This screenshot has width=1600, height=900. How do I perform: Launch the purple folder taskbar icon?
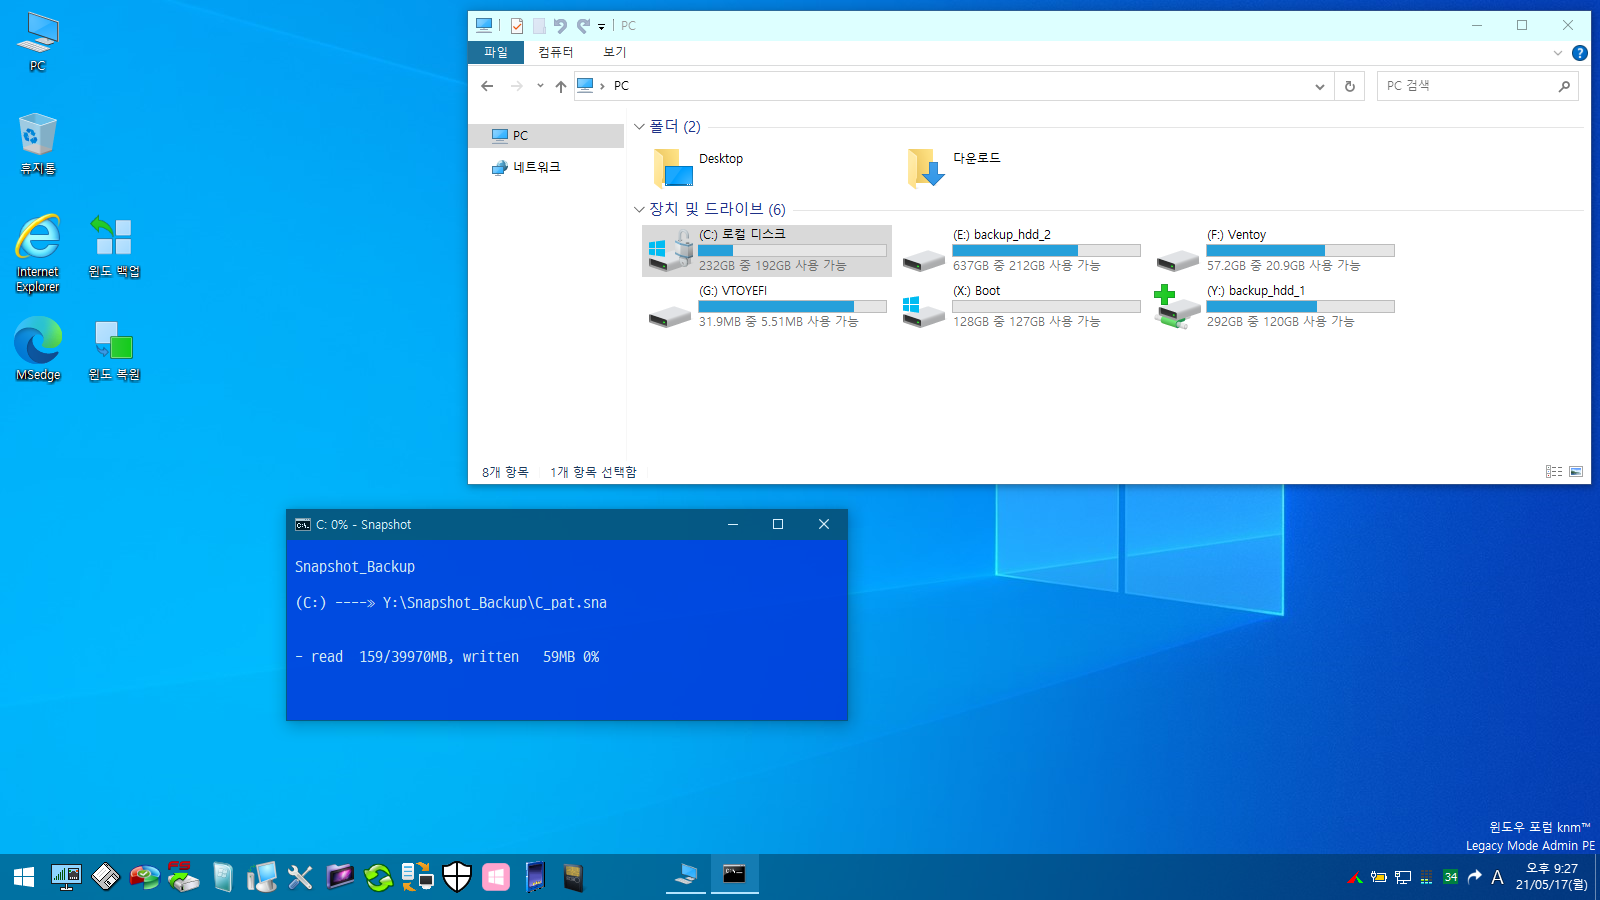[340, 877]
